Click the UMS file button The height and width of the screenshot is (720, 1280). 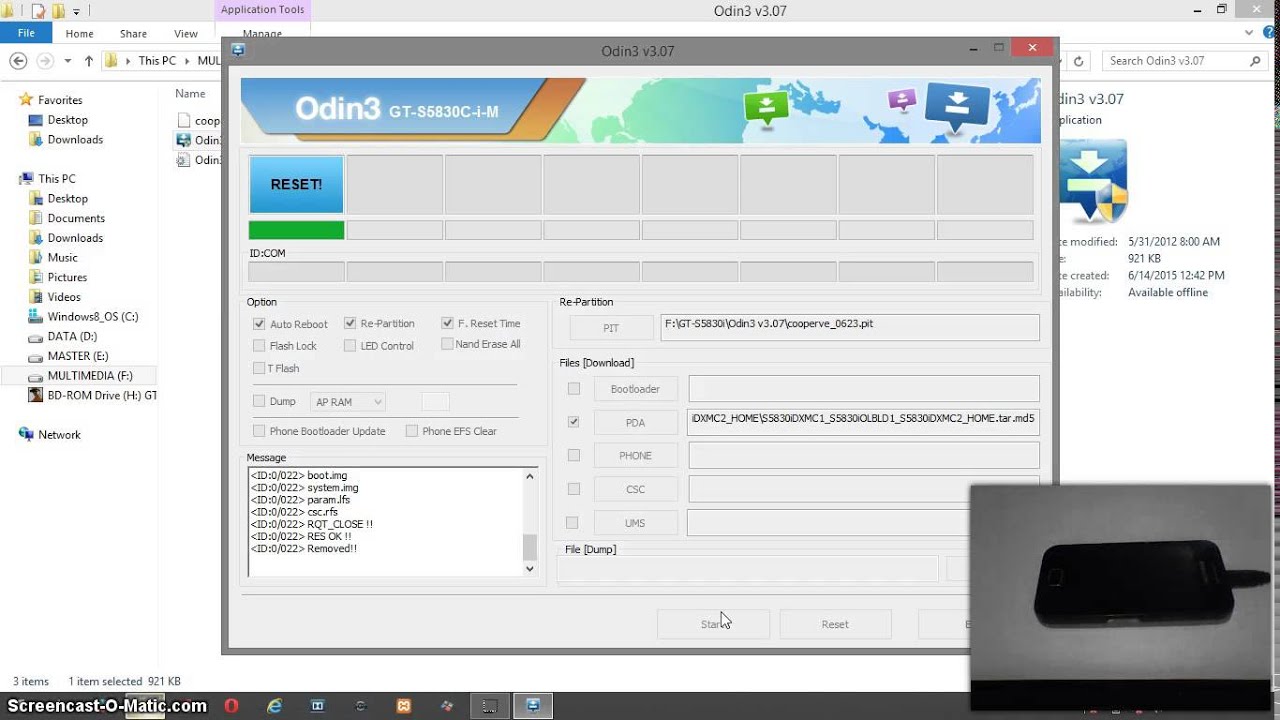pyautogui.click(x=635, y=523)
